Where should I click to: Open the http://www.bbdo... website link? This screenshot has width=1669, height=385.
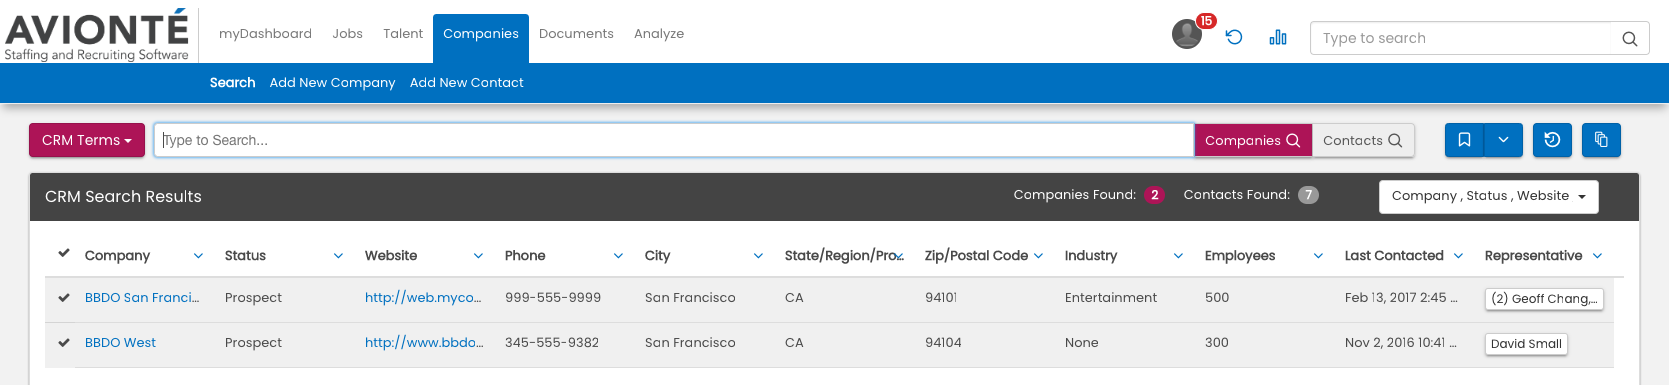[424, 343]
